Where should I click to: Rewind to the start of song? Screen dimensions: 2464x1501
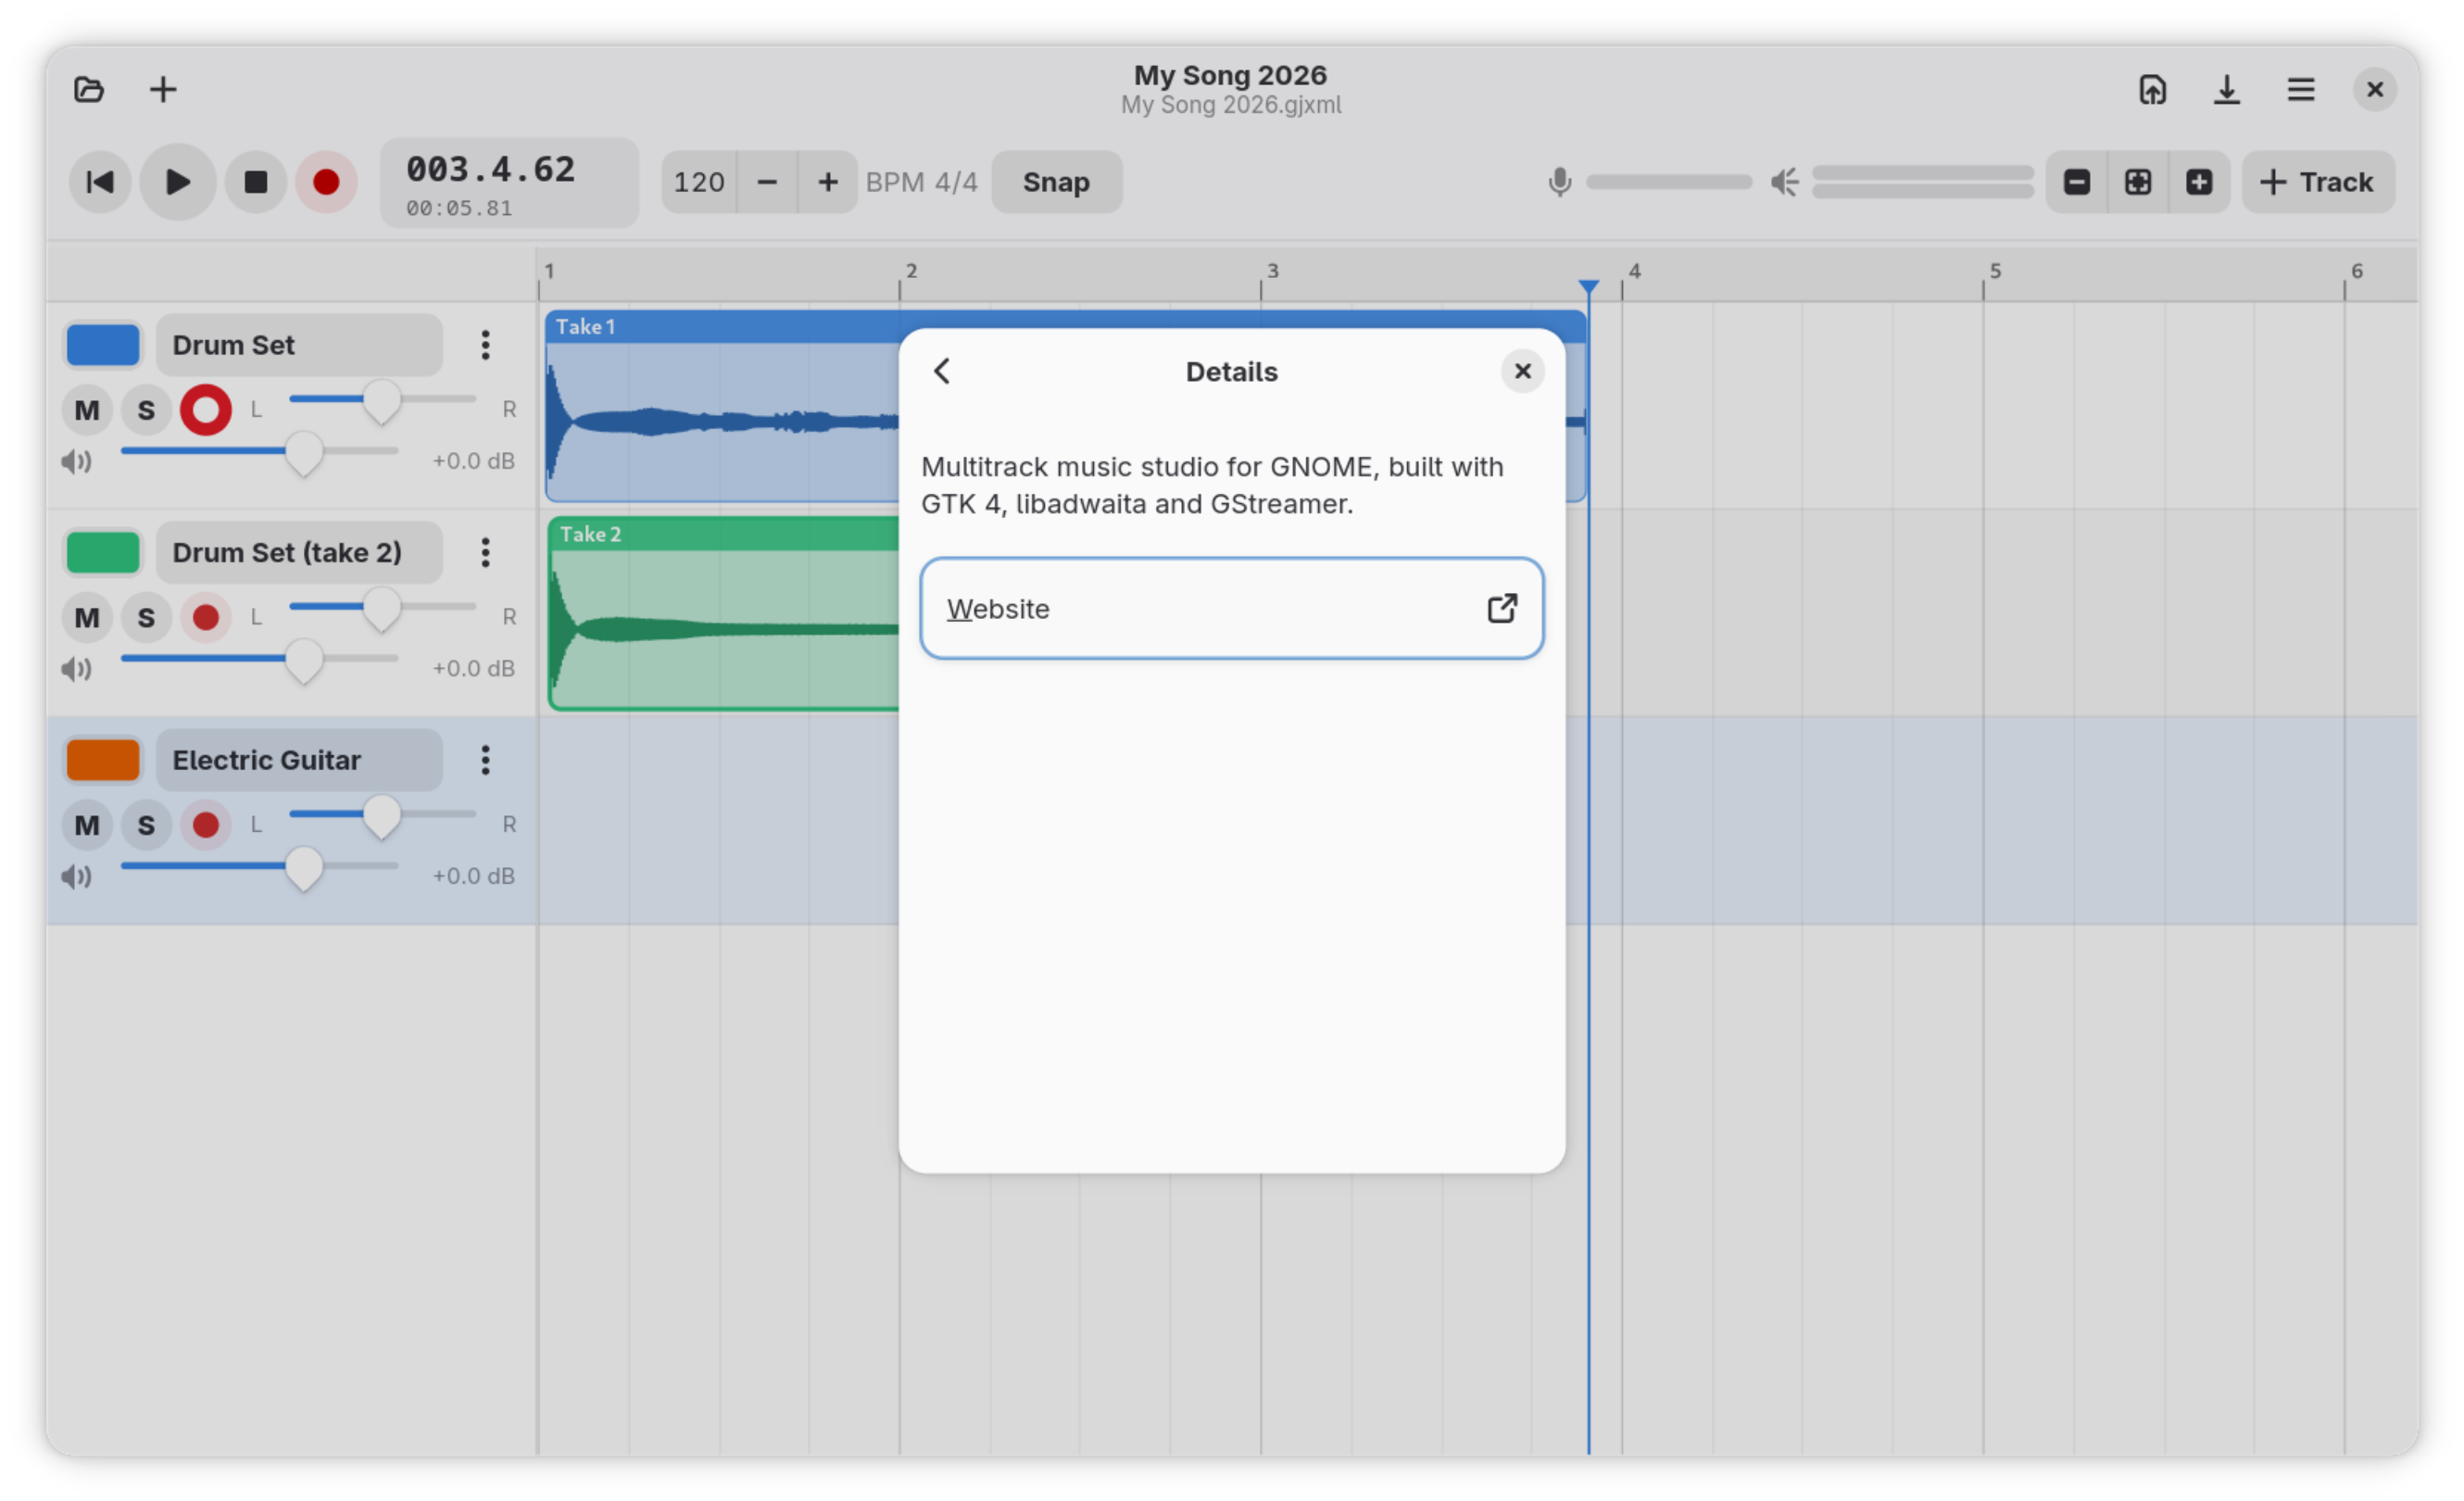coord(100,182)
